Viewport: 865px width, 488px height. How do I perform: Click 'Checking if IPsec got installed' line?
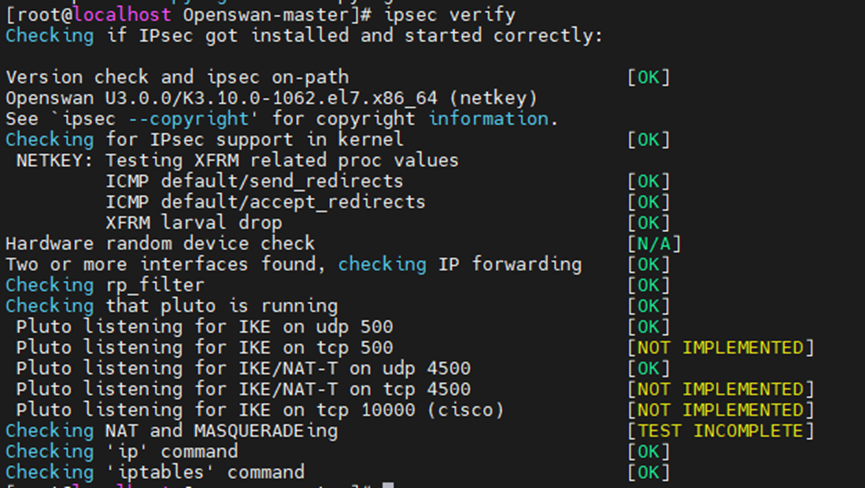click(305, 36)
